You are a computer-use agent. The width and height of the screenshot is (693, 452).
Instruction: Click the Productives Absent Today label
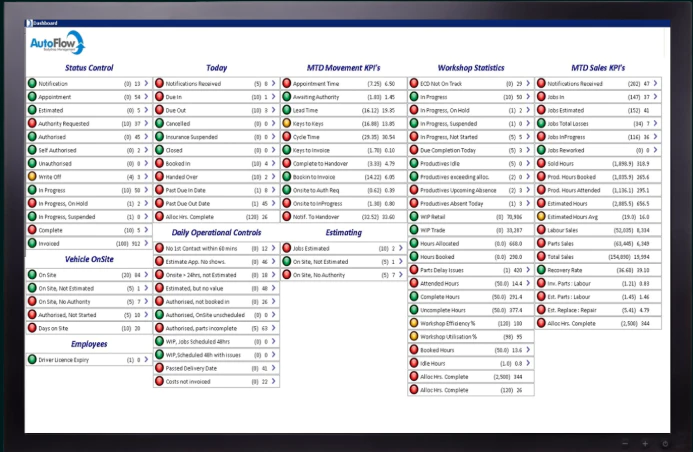(x=452, y=204)
